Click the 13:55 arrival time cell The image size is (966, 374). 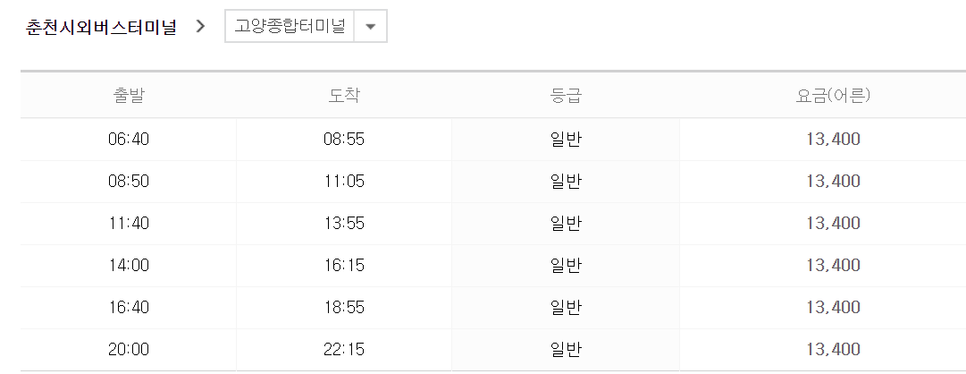point(344,223)
